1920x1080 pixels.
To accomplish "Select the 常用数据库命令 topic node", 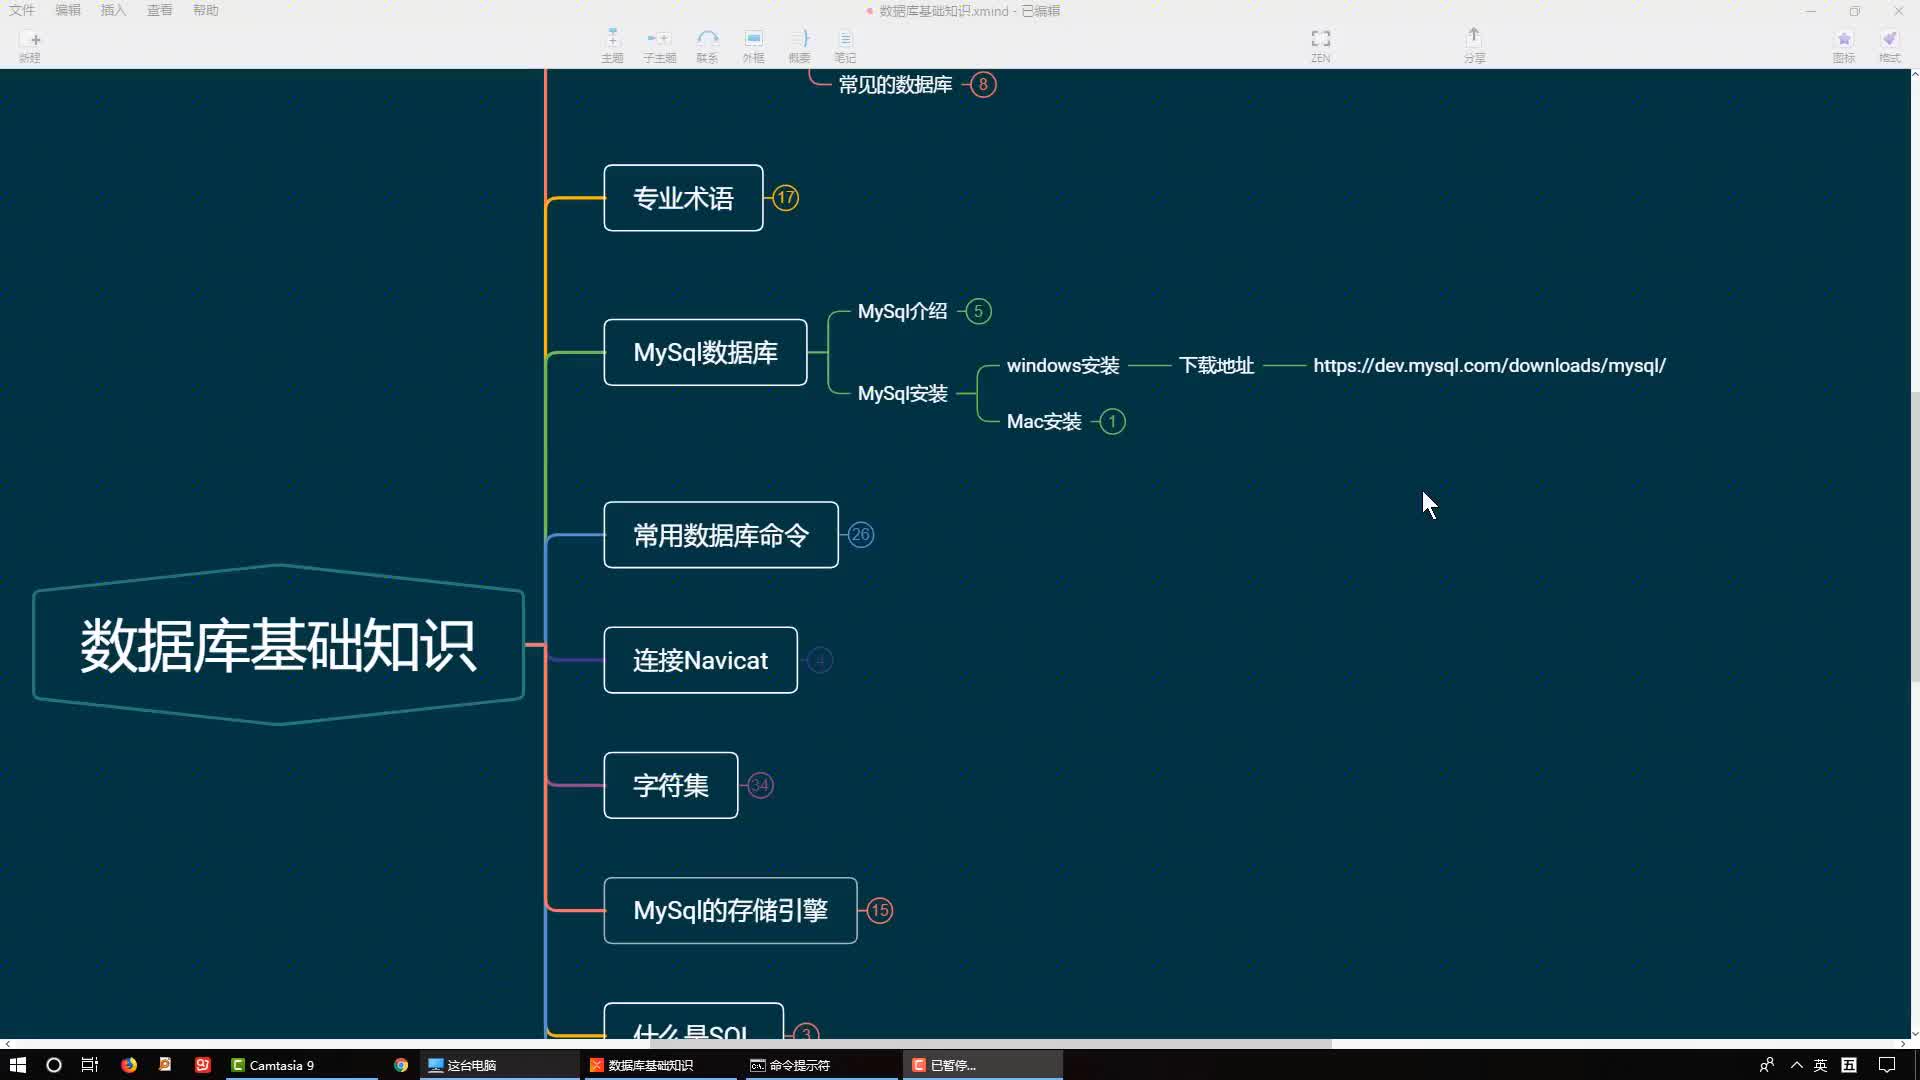I will point(721,535).
